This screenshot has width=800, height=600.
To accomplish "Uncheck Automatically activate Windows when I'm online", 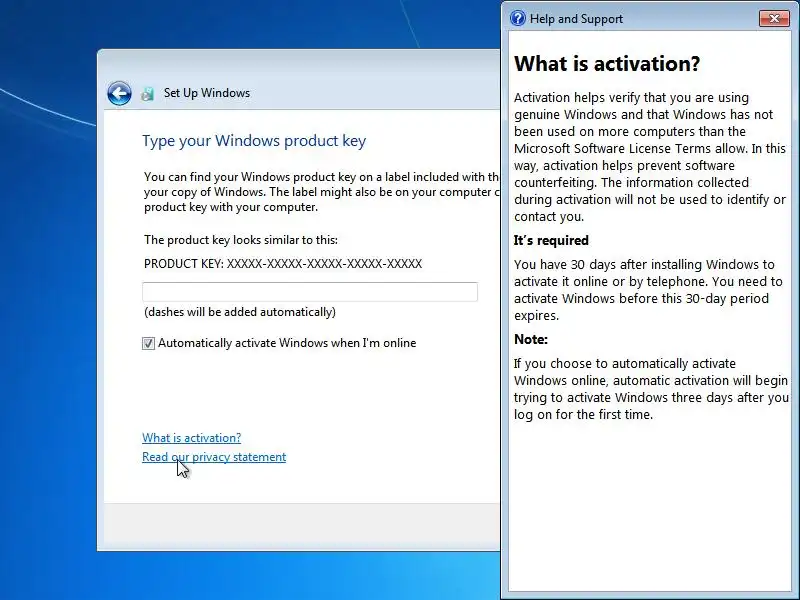I will (x=148, y=343).
